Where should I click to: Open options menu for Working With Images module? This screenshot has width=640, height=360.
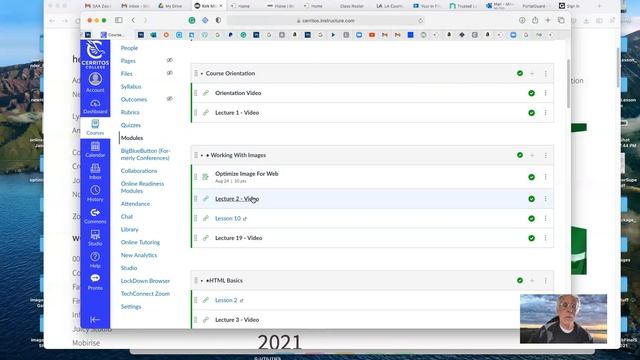click(x=545, y=155)
